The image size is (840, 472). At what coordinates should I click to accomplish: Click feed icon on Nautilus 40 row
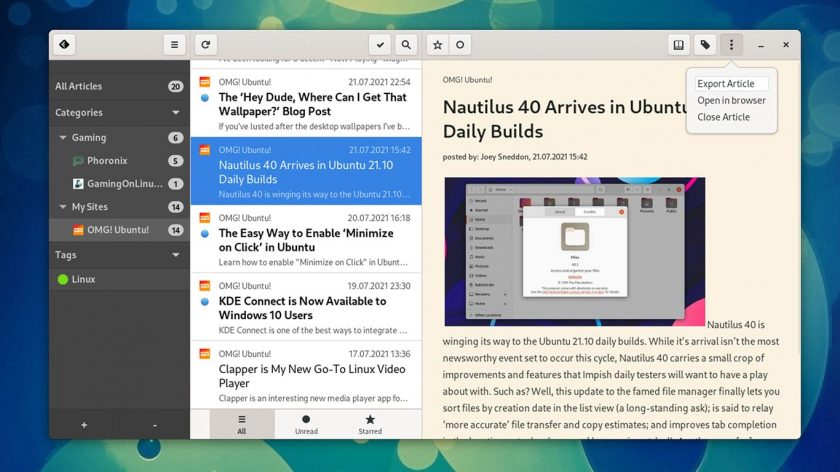(x=205, y=150)
